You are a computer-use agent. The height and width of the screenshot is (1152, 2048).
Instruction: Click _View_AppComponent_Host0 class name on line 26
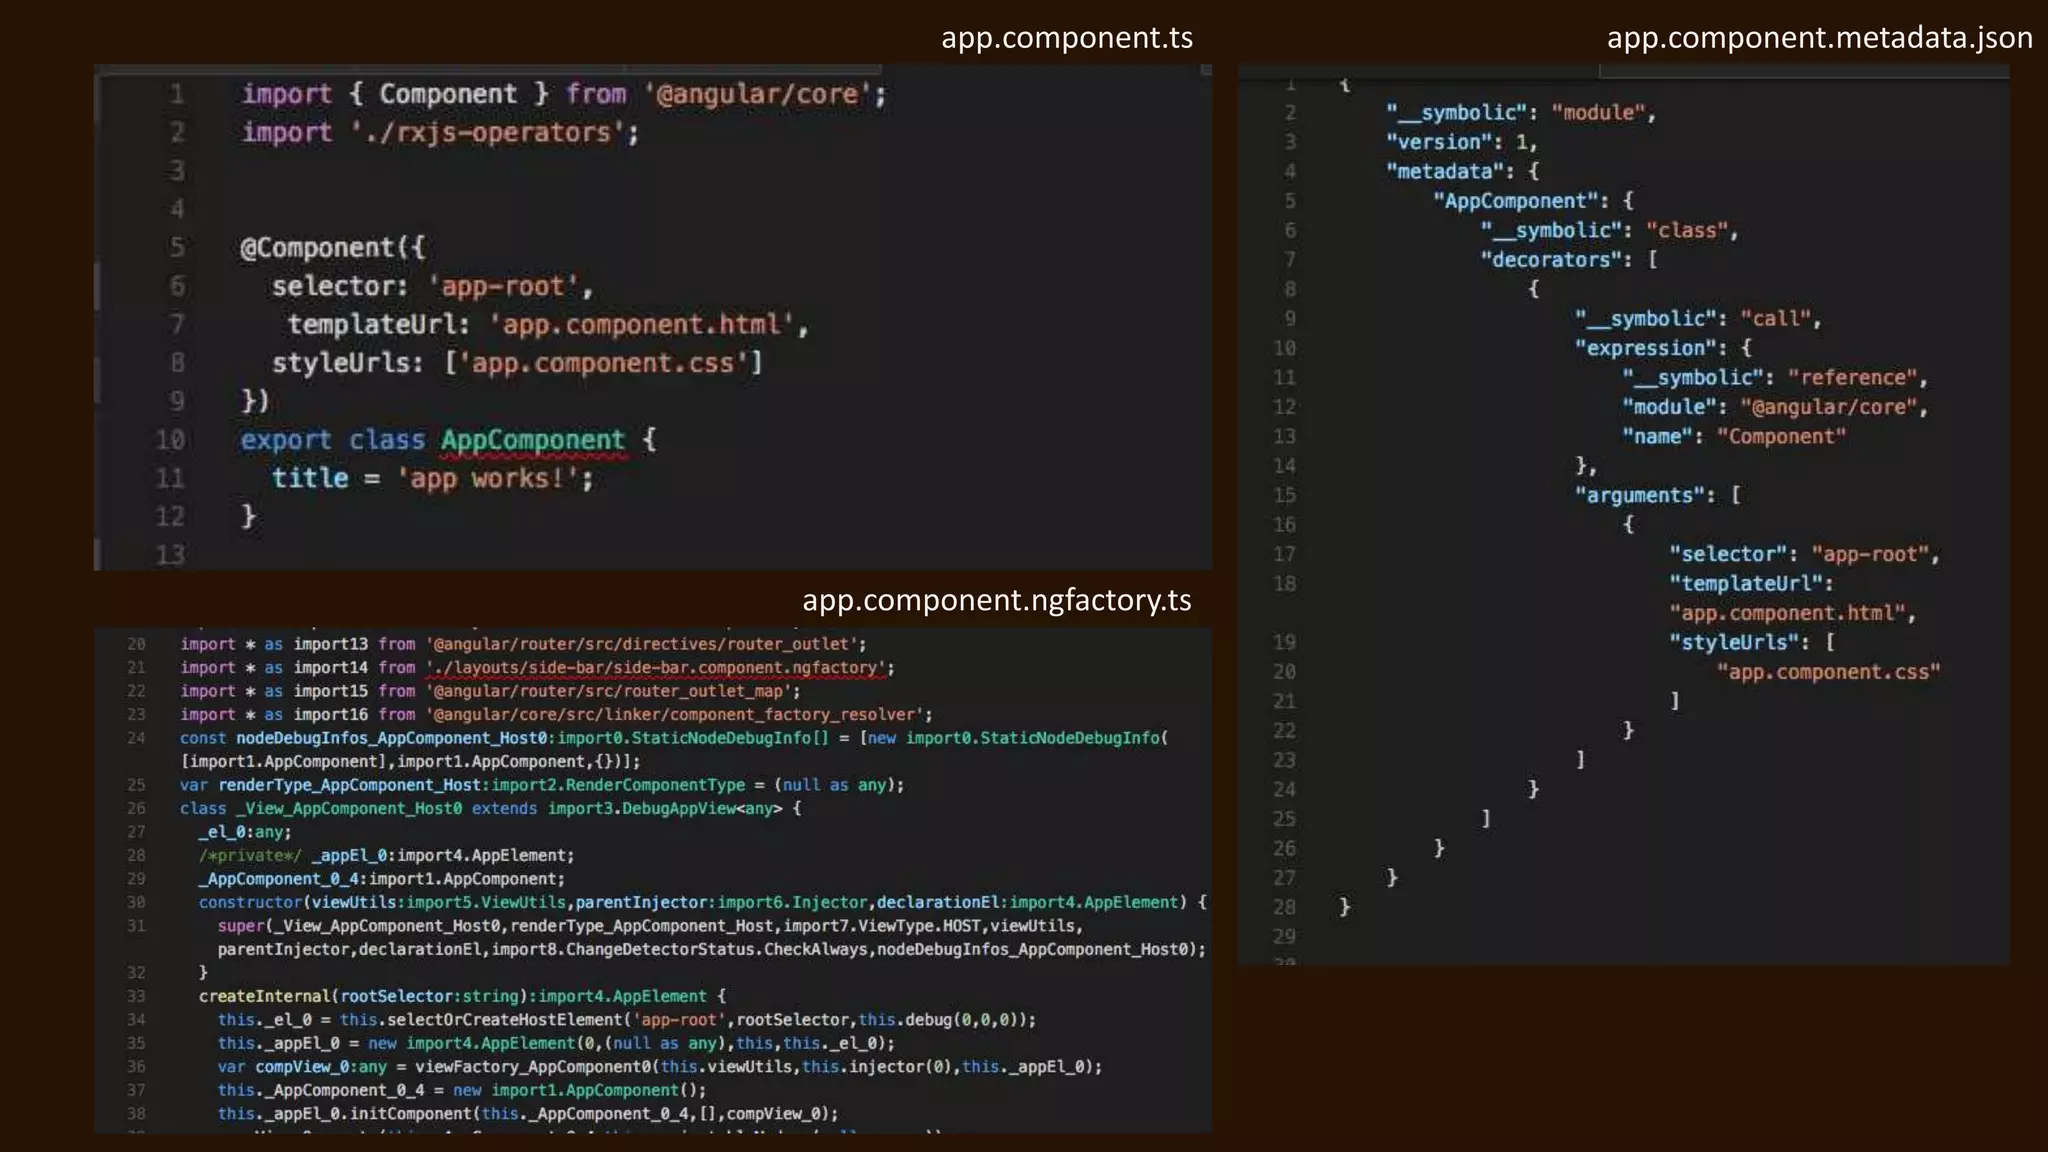[349, 809]
